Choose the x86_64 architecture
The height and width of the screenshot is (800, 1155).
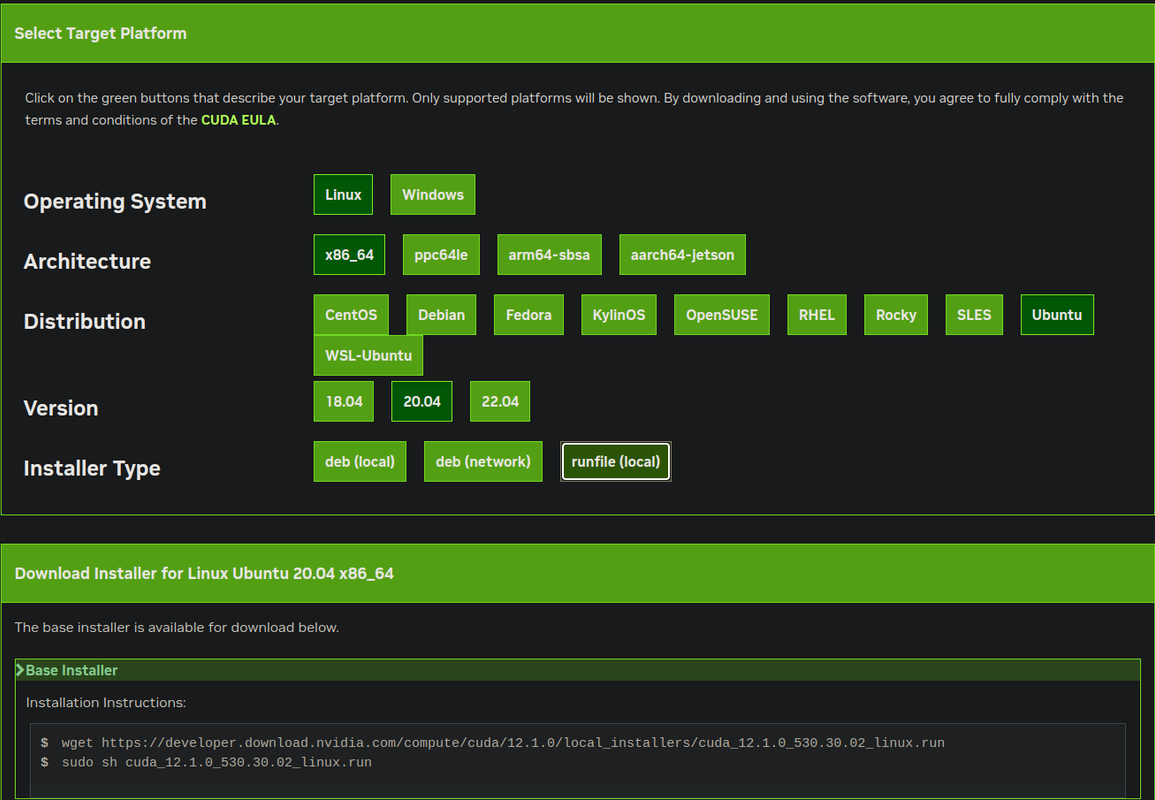coord(349,254)
